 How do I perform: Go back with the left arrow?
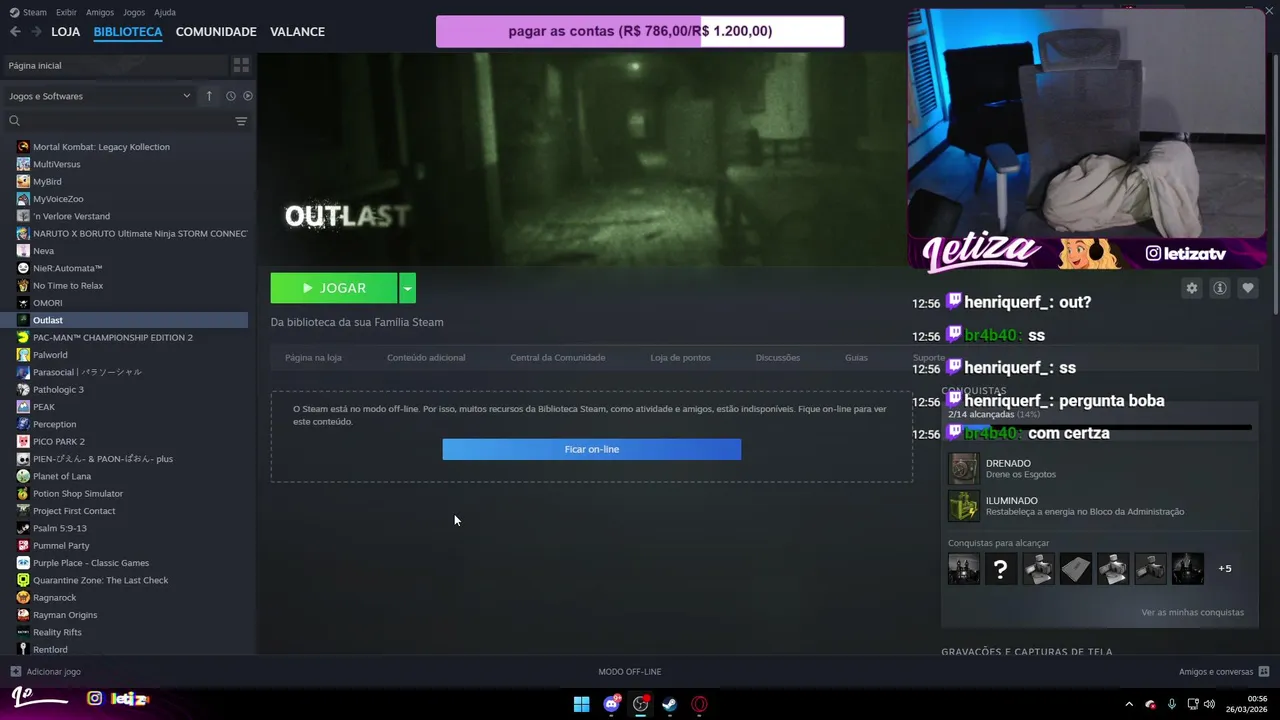15,31
